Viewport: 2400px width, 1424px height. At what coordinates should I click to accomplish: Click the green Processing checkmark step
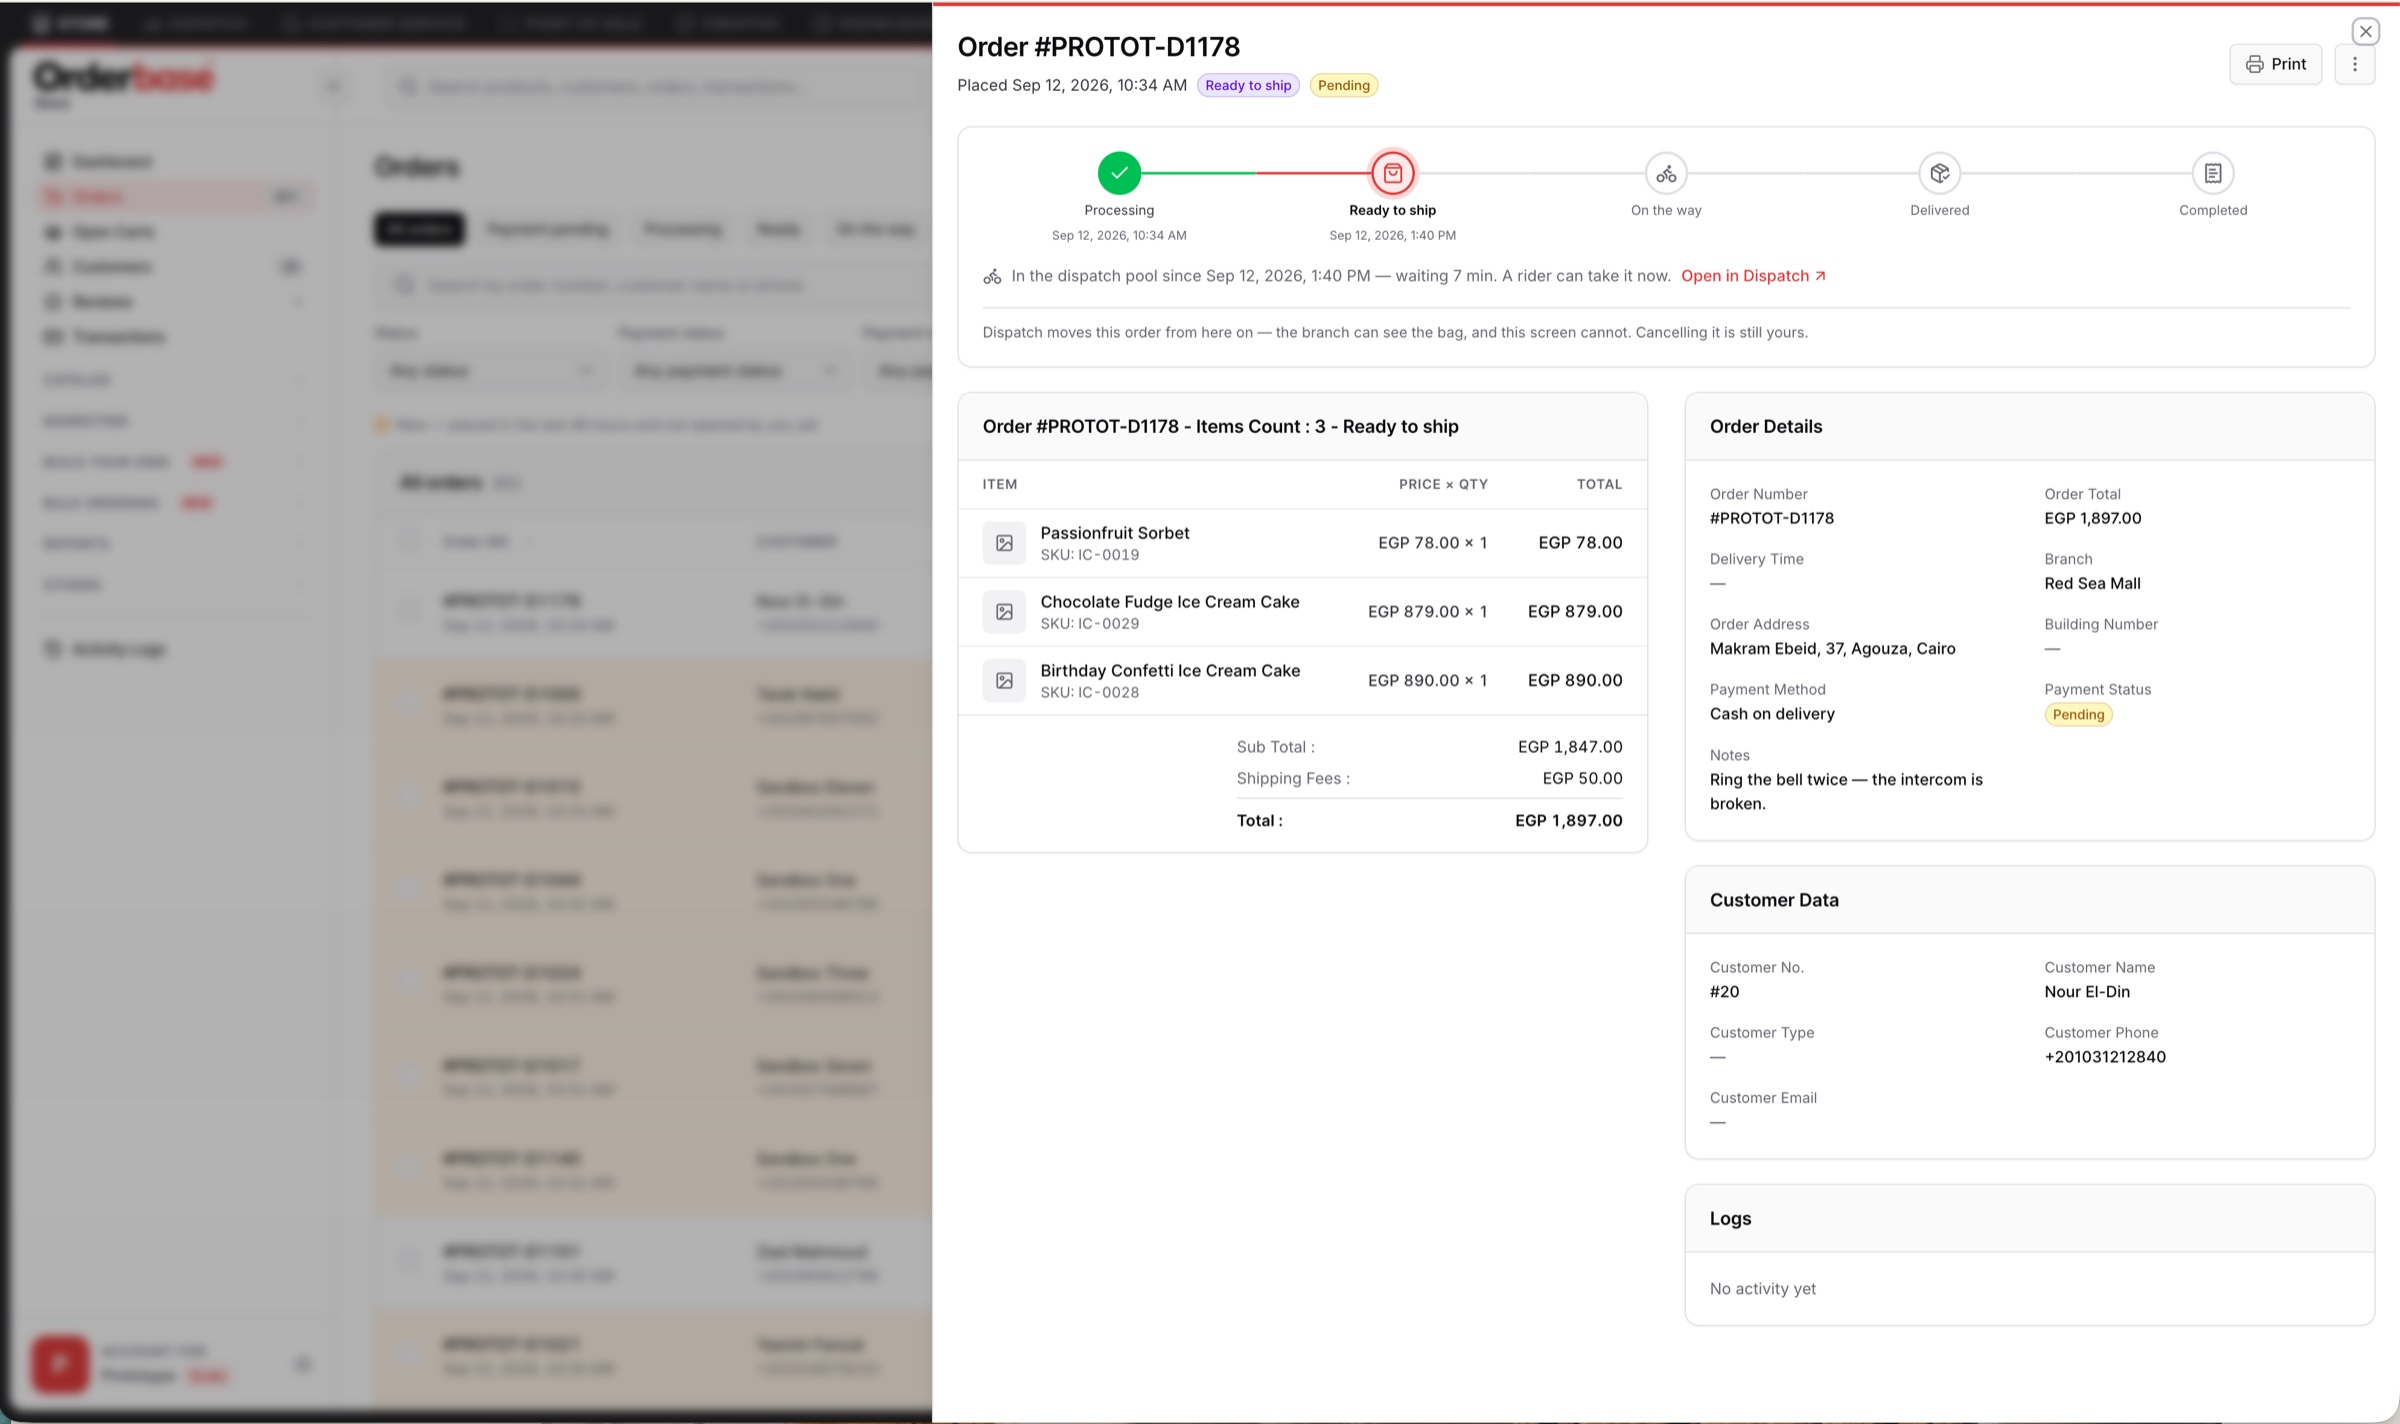pyautogui.click(x=1119, y=173)
